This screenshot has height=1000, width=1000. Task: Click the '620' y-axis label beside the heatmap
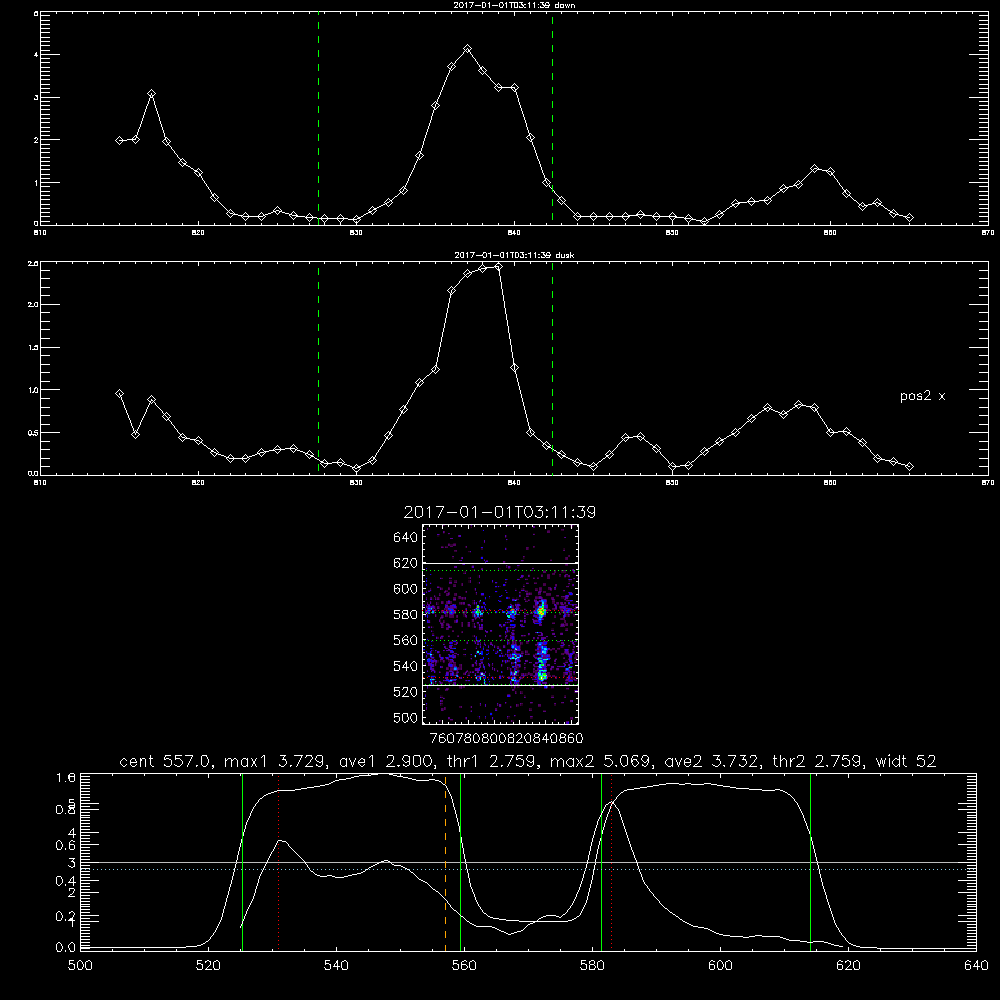[x=406, y=563]
